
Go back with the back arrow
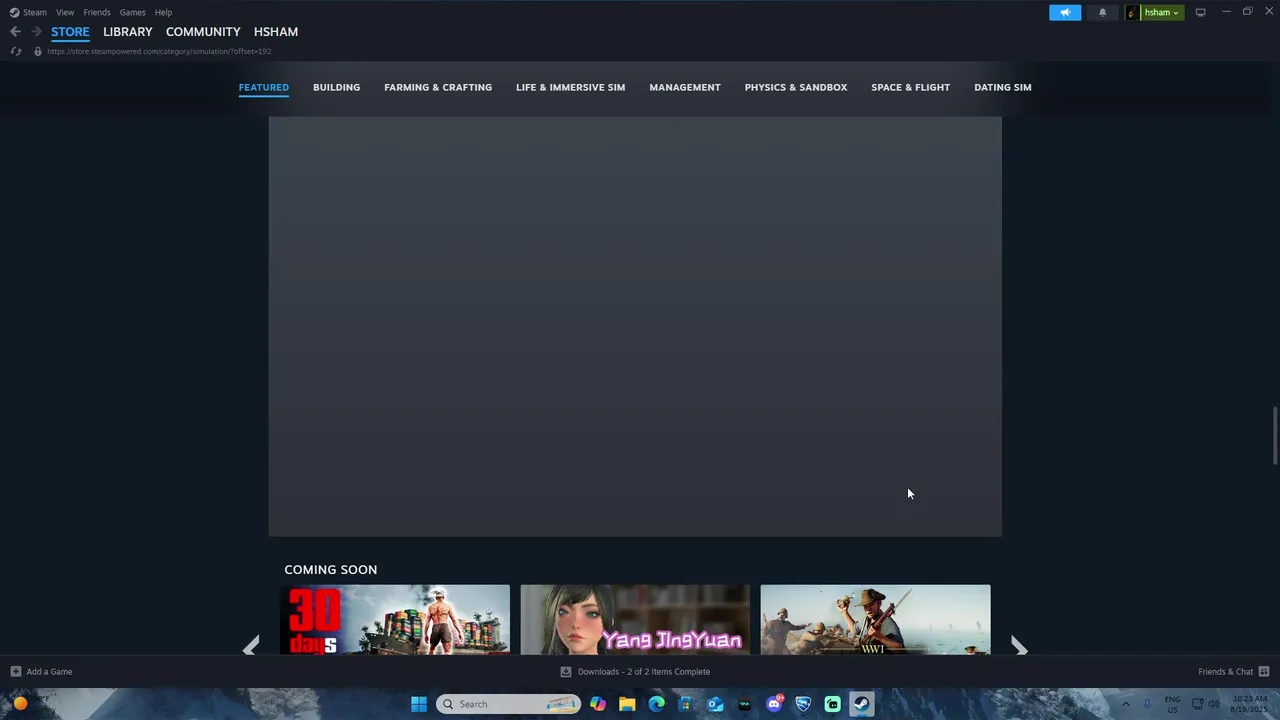15,32
